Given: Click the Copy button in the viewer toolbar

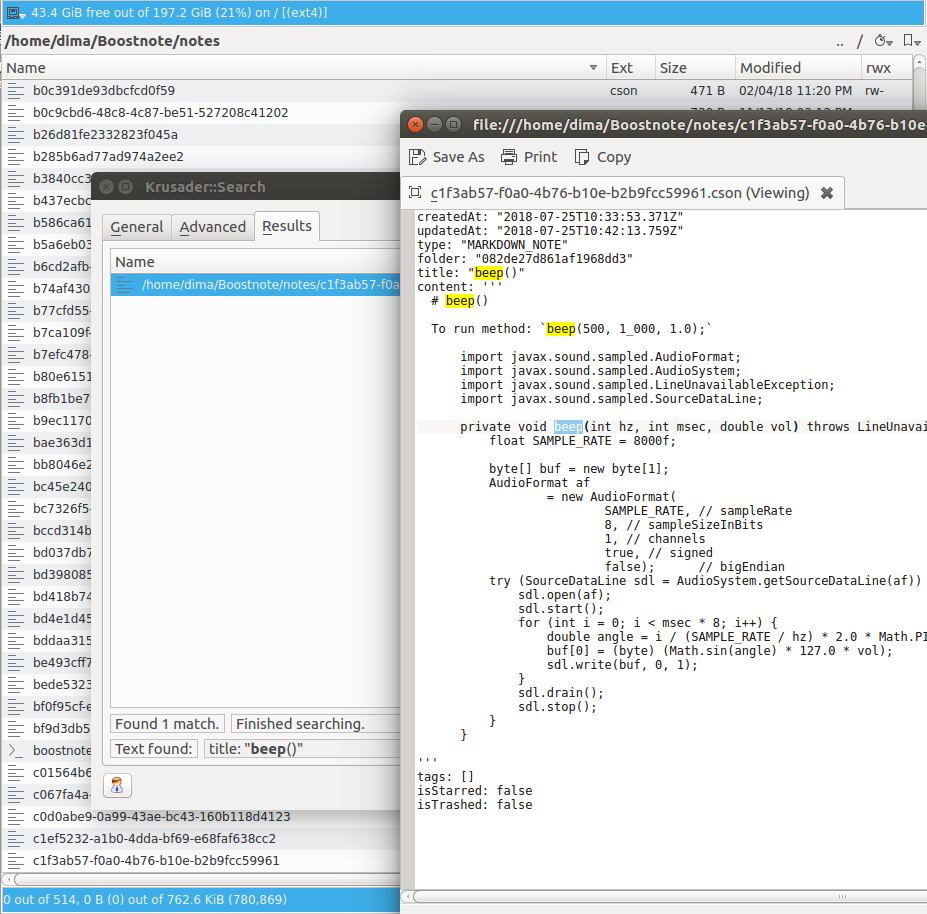Looking at the screenshot, I should [x=603, y=157].
